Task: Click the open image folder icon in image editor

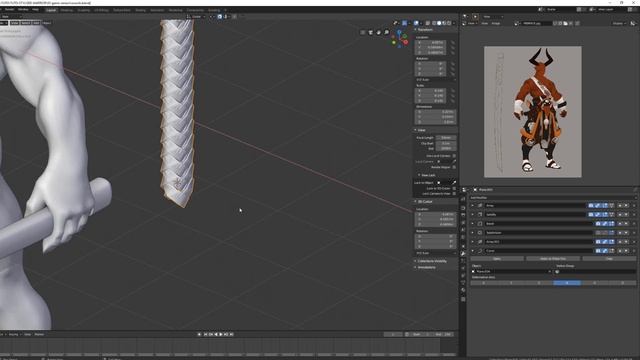Action: click(x=565, y=24)
